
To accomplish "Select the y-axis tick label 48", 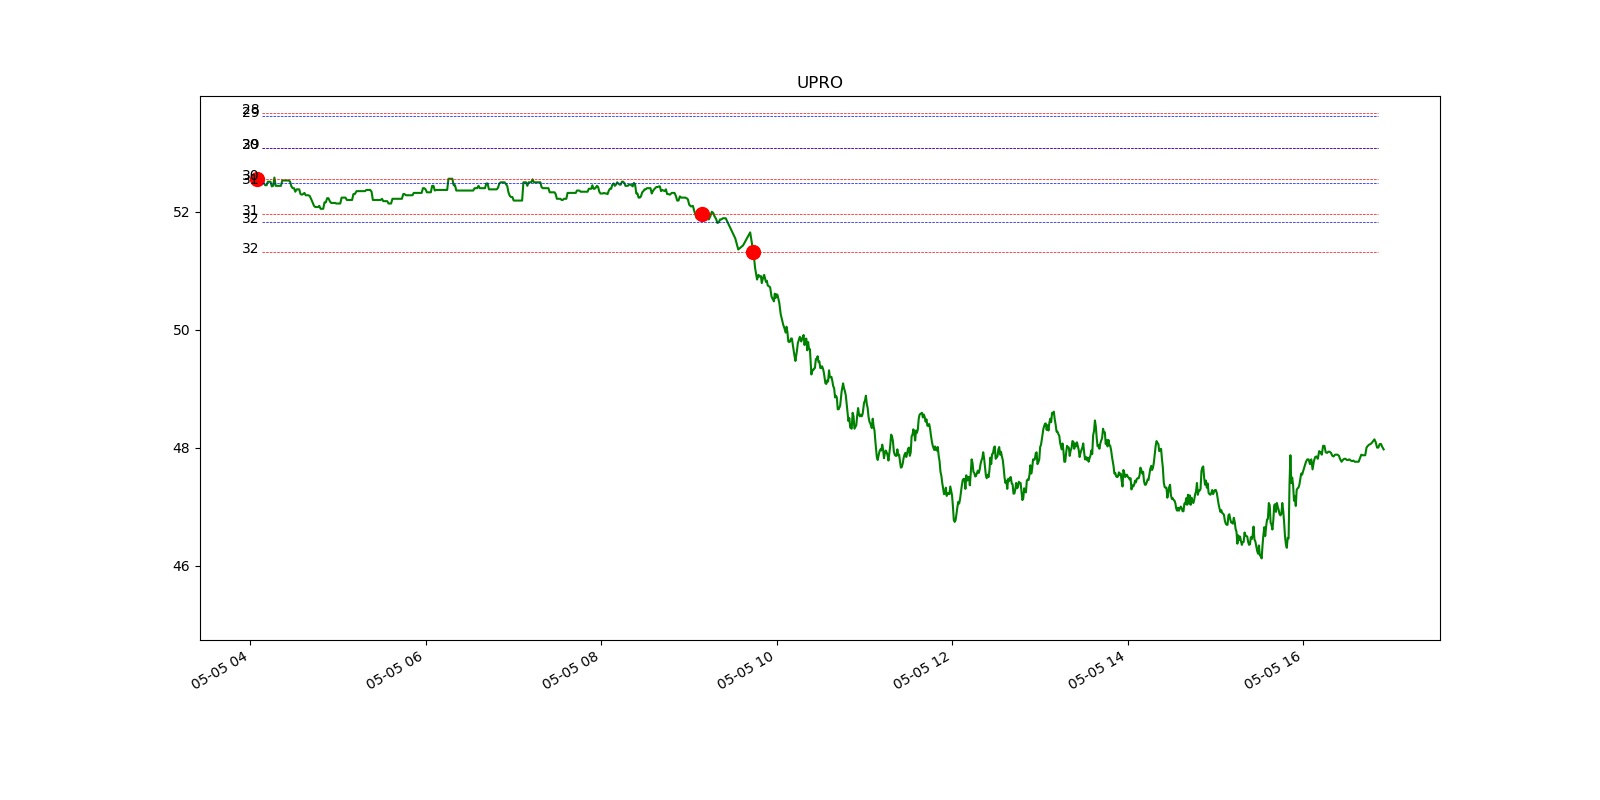I will click(x=181, y=448).
